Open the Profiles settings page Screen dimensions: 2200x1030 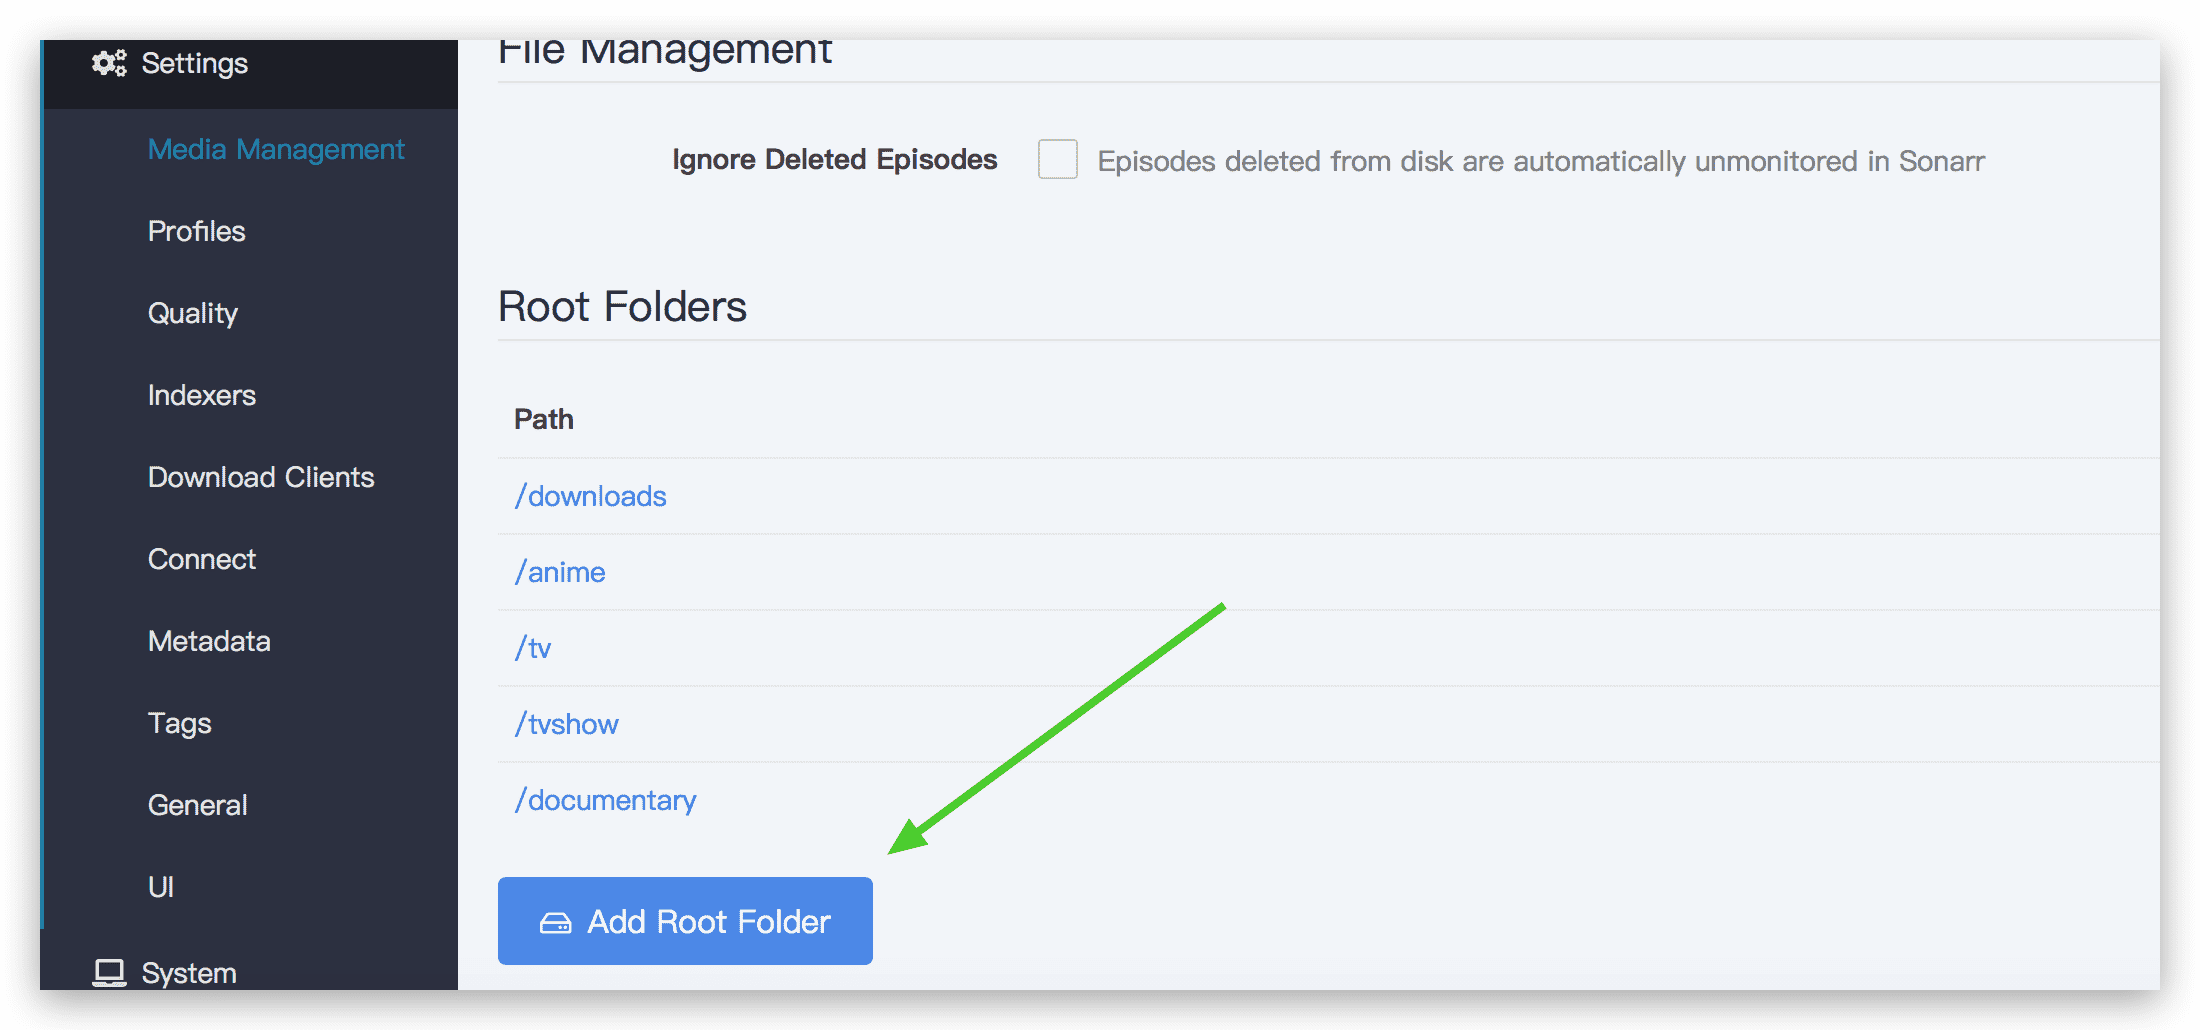(197, 231)
